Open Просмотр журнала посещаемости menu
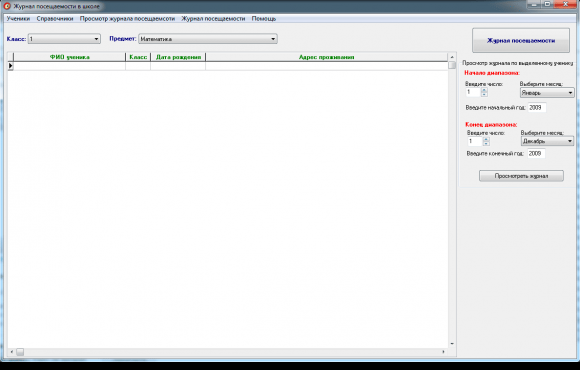This screenshot has height=370, width=580. coord(127,18)
